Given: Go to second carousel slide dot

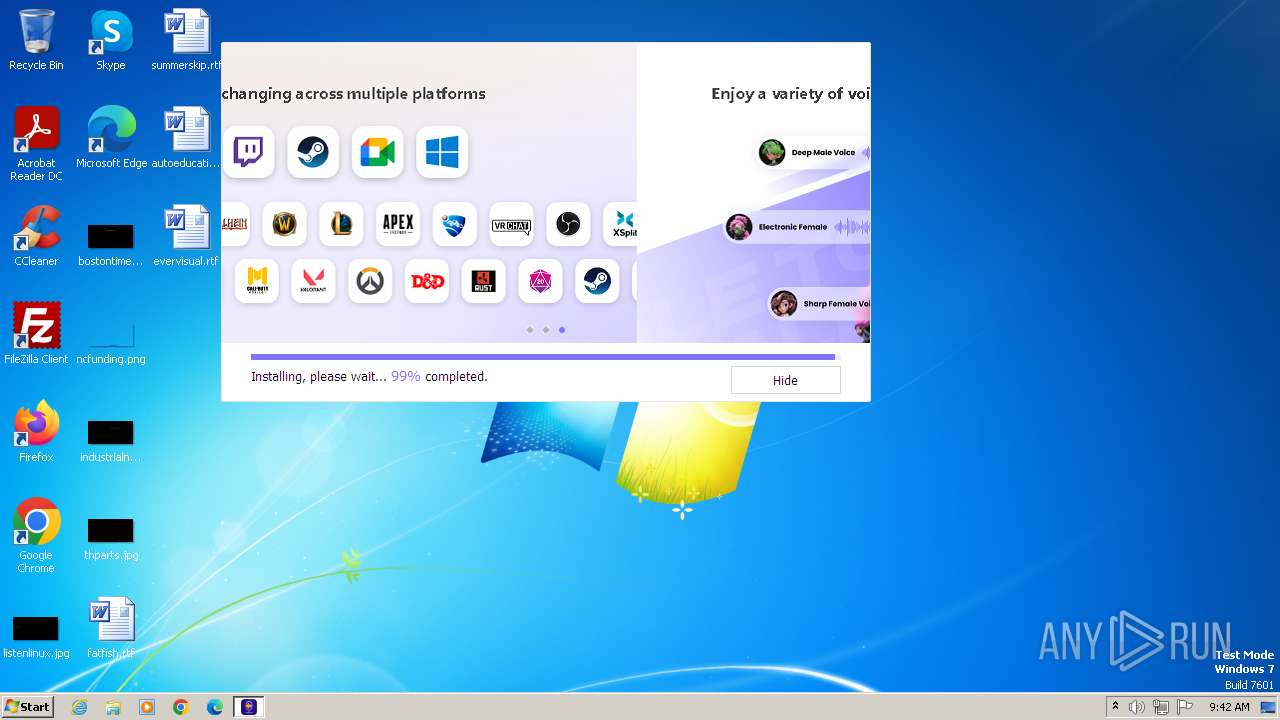Looking at the screenshot, I should click(545, 330).
